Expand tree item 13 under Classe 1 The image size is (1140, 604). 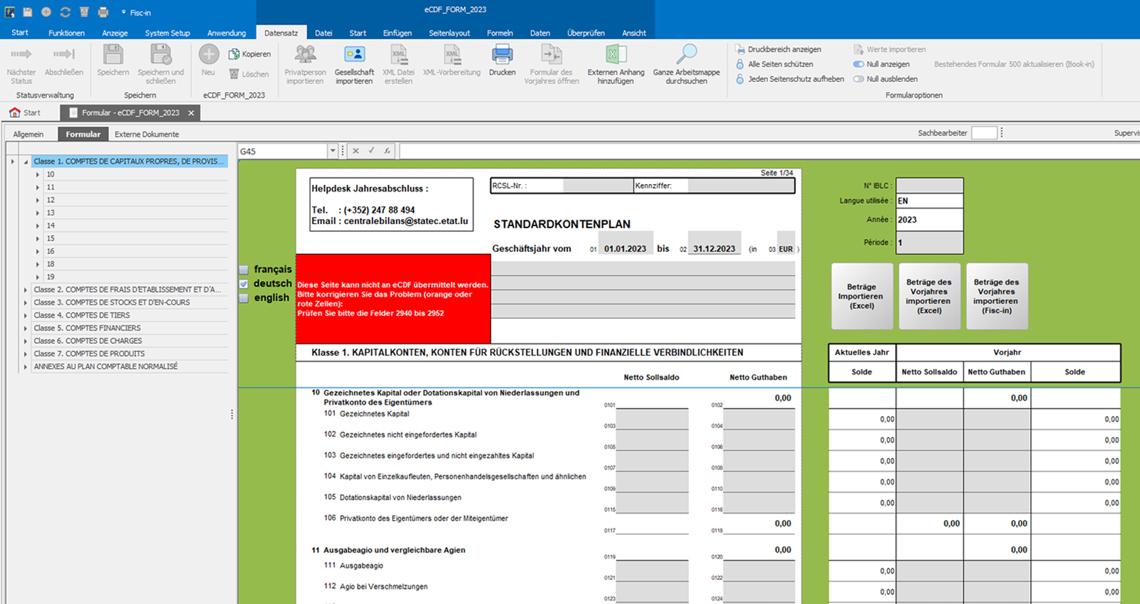pyautogui.click(x=38, y=213)
